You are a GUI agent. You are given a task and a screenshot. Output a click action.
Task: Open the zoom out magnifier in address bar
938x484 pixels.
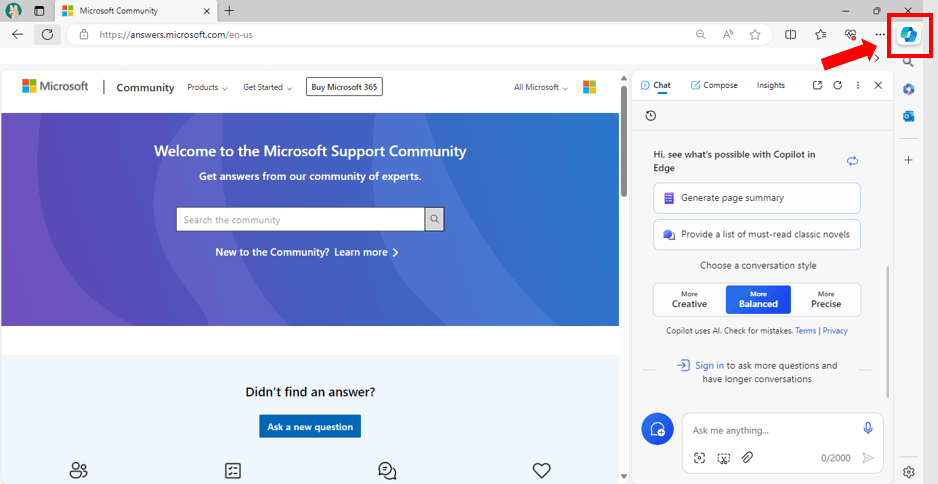point(701,35)
